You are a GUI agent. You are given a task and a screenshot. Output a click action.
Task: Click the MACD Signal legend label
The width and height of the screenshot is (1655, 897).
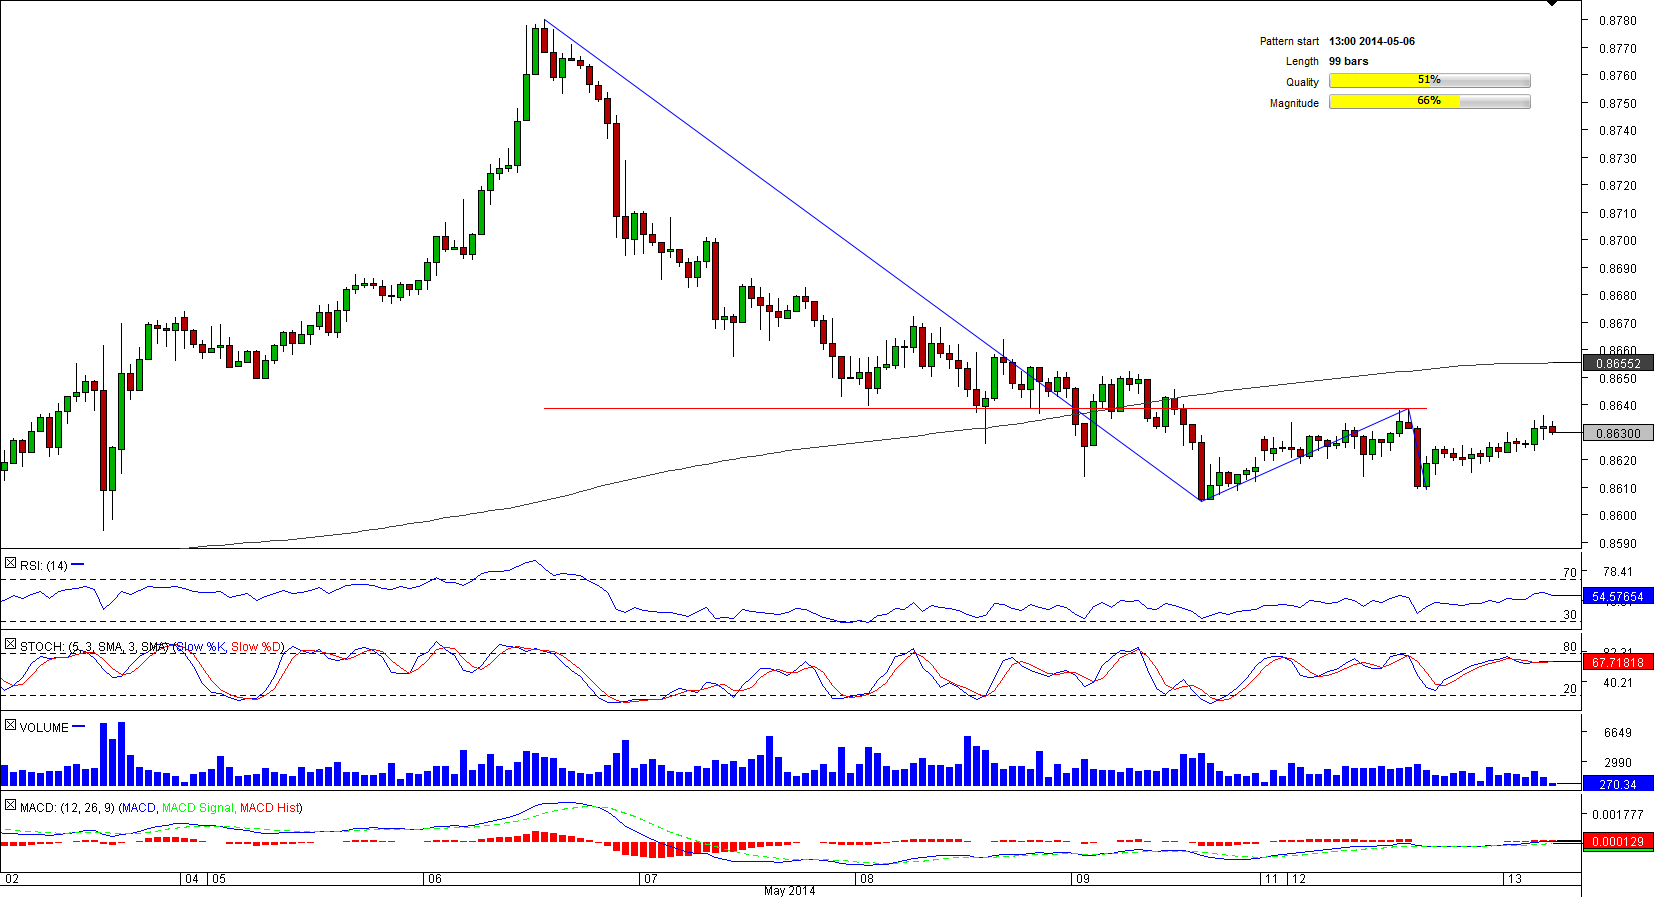[x=197, y=808]
